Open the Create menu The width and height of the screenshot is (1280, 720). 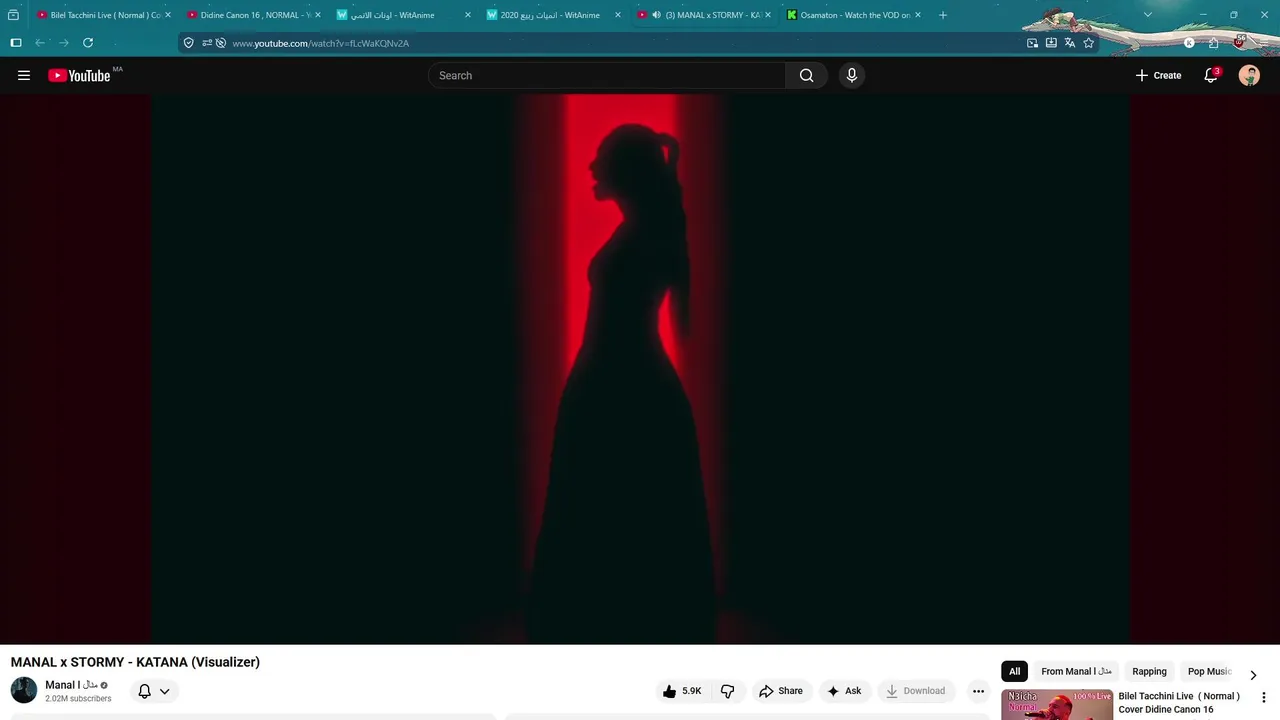[x=1158, y=75]
